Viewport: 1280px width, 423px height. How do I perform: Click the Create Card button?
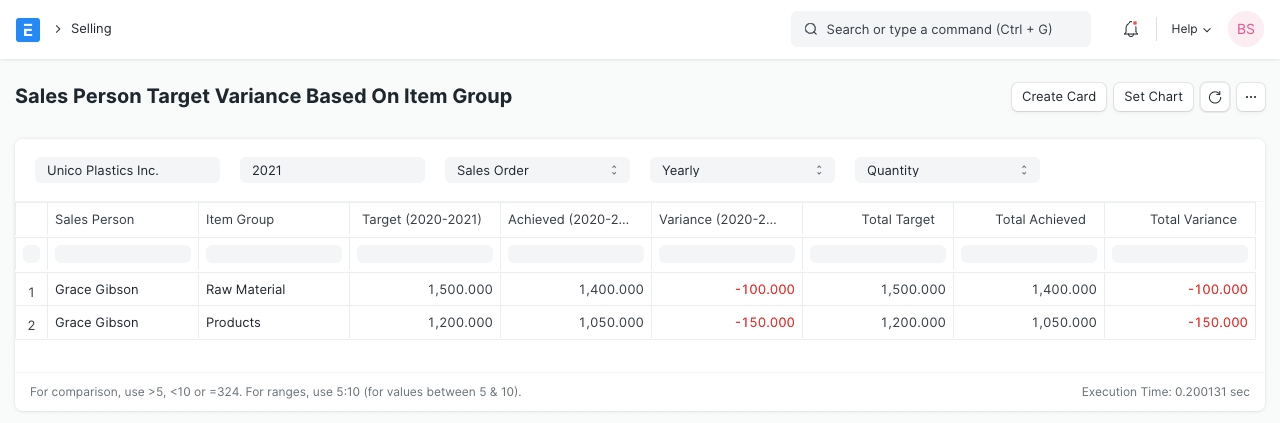point(1059,97)
